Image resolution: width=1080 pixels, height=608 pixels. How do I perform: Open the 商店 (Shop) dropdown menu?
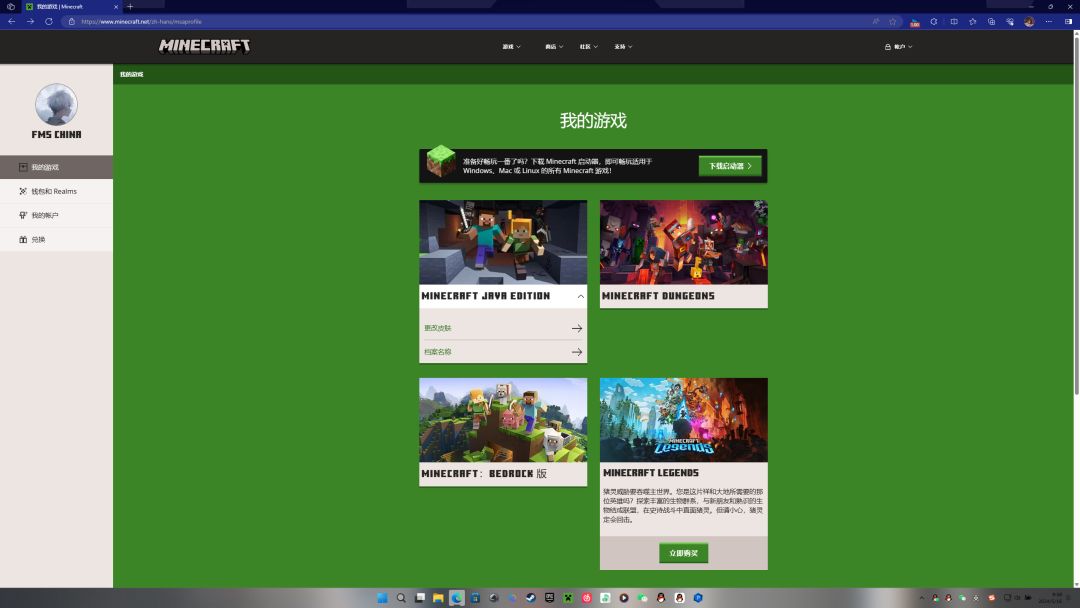[x=554, y=47]
